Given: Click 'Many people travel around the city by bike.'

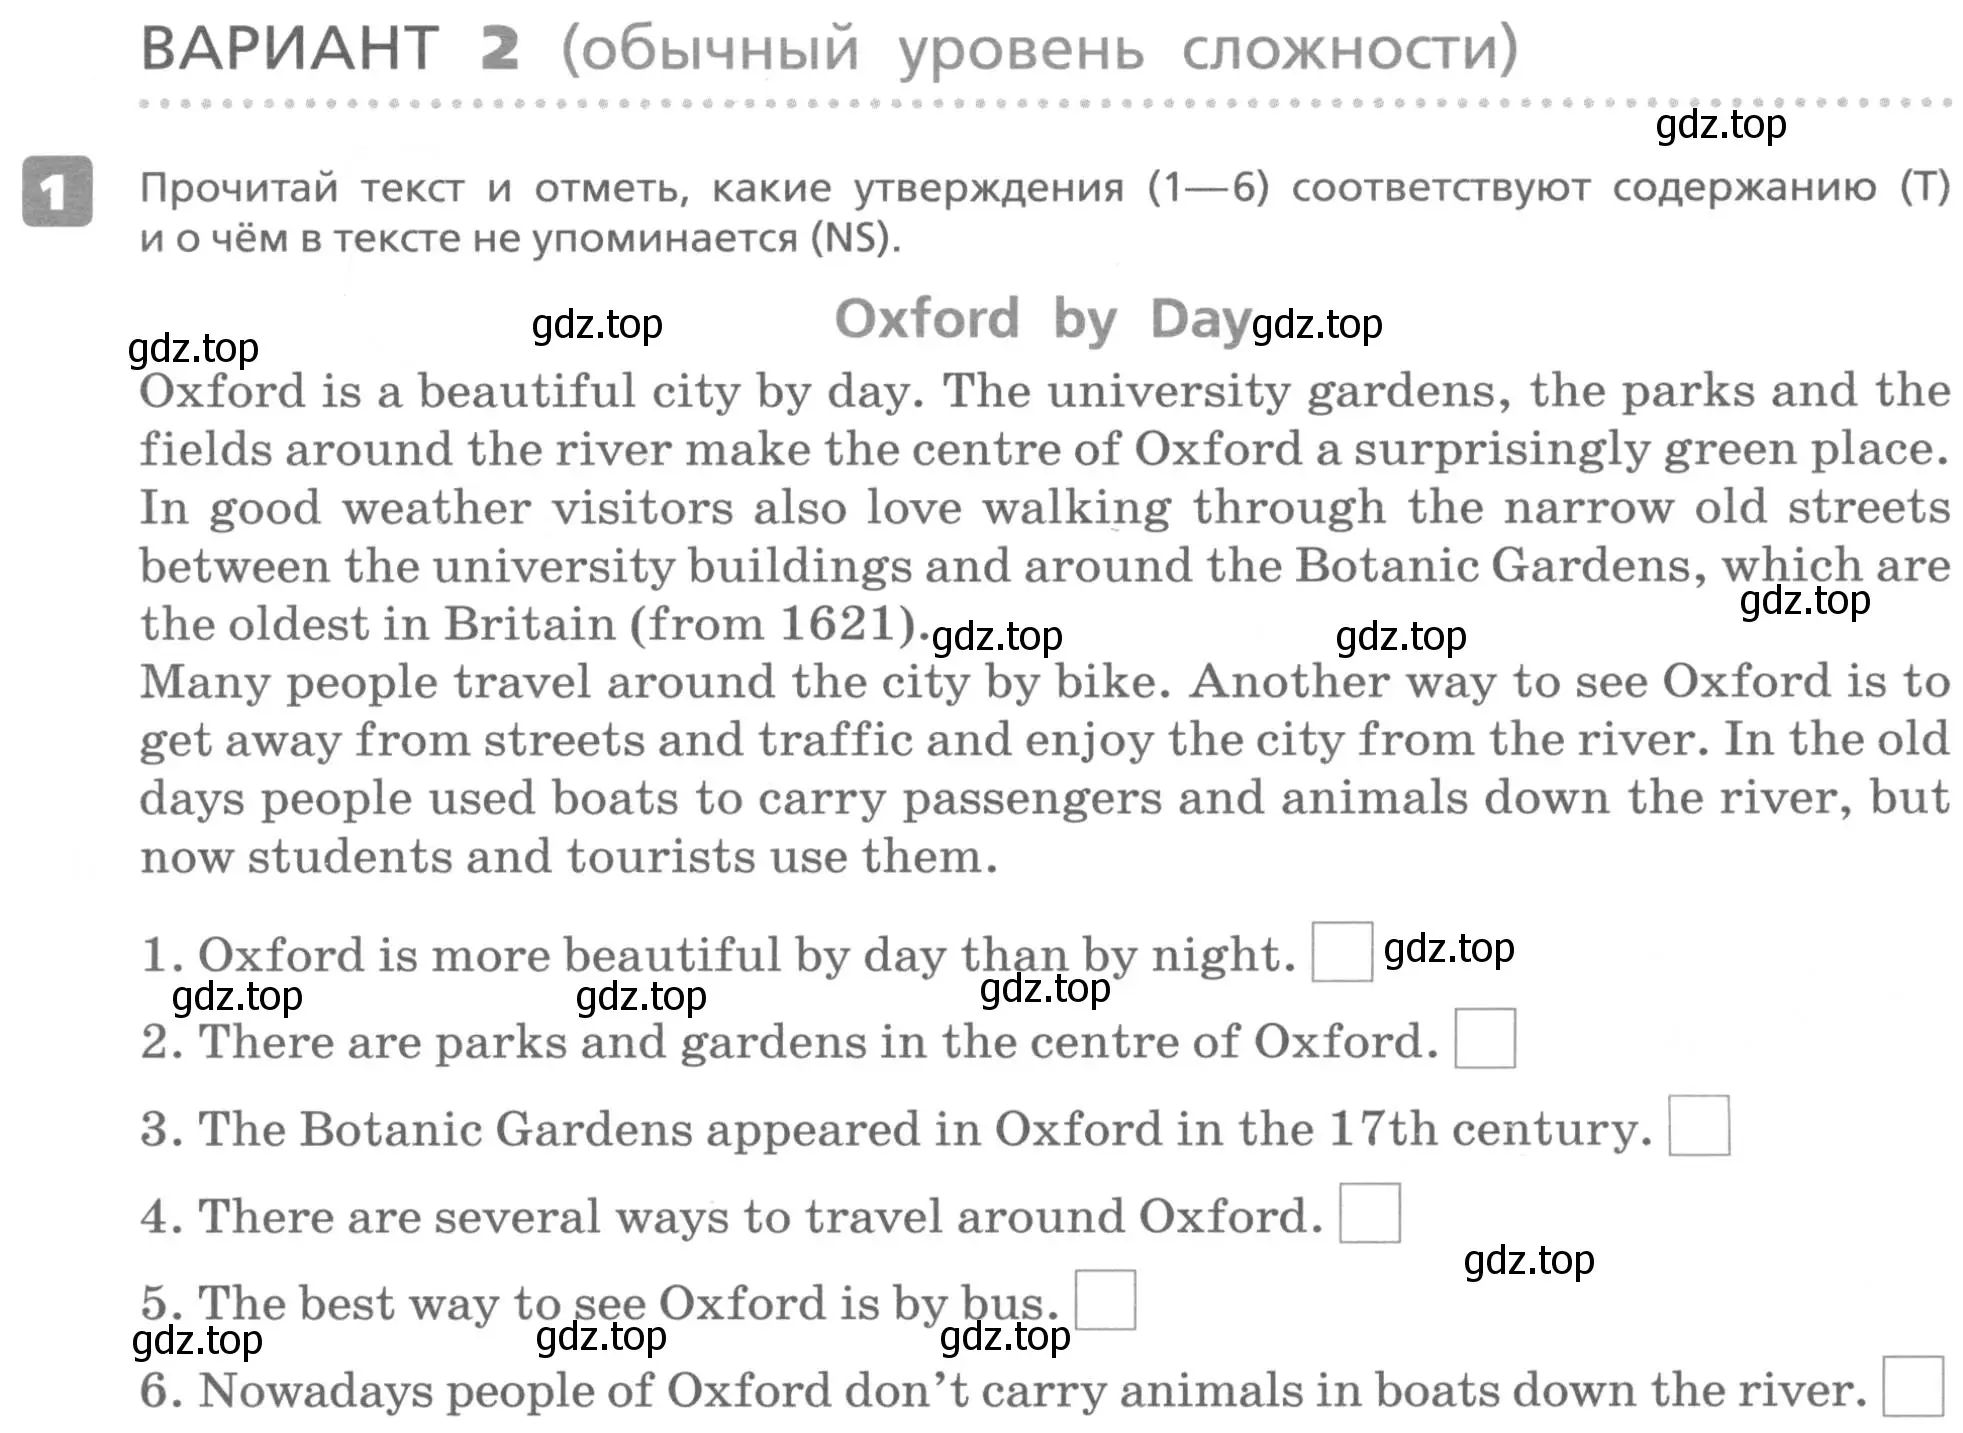Looking at the screenshot, I should pyautogui.click(x=656, y=682).
